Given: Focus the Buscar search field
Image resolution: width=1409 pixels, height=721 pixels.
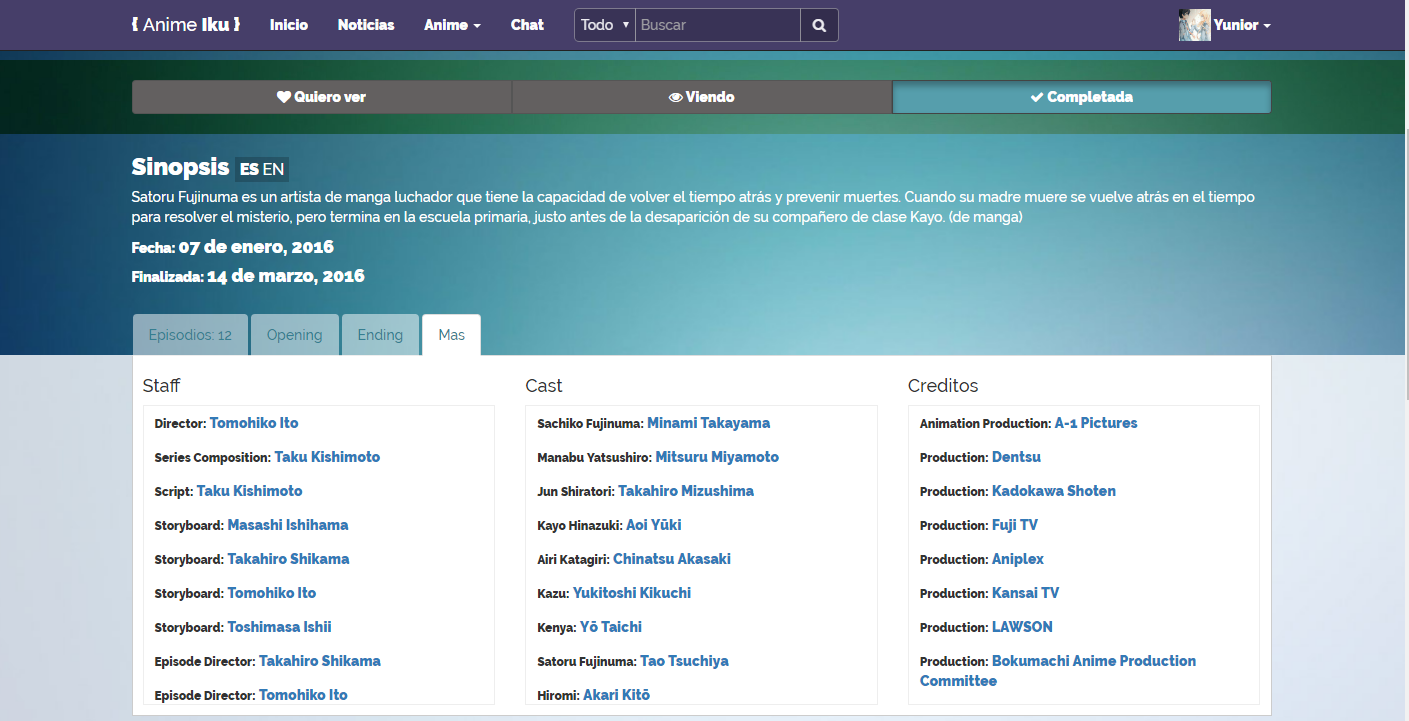Looking at the screenshot, I should [x=718, y=25].
